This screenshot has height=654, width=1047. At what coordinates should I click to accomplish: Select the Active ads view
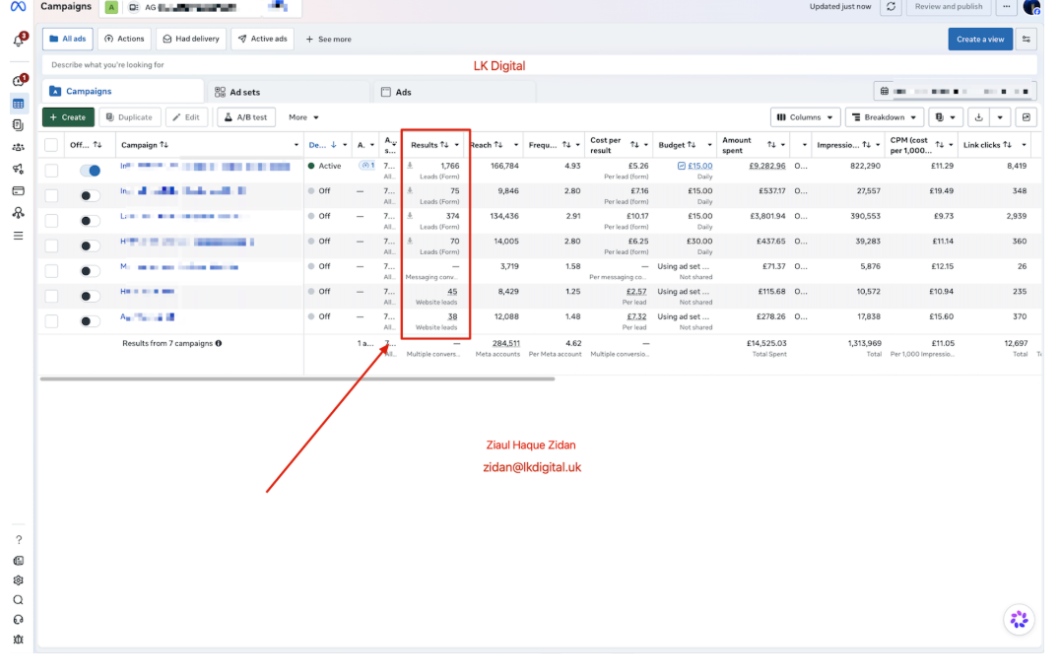click(x=262, y=39)
